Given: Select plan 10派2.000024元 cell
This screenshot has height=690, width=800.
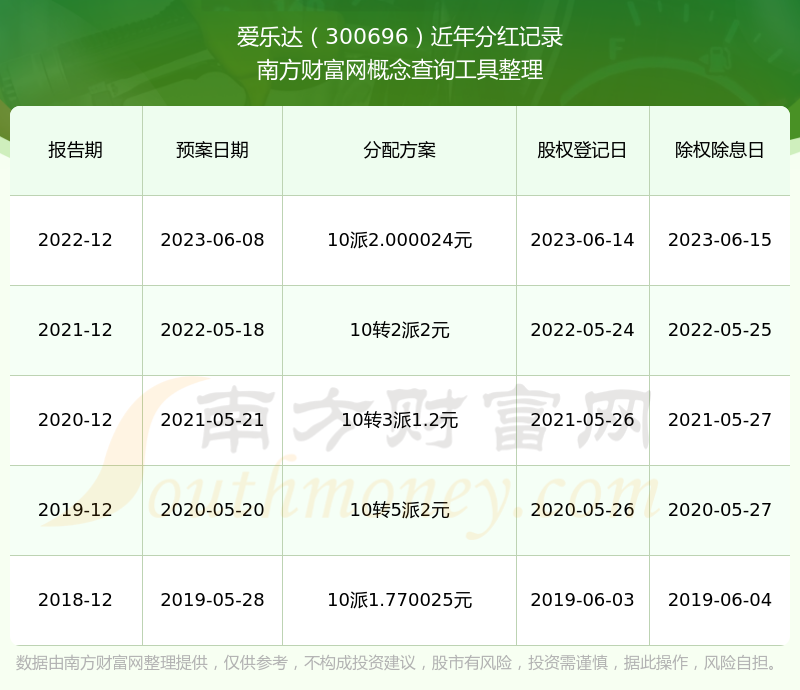Looking at the screenshot, I should pyautogui.click(x=399, y=240).
